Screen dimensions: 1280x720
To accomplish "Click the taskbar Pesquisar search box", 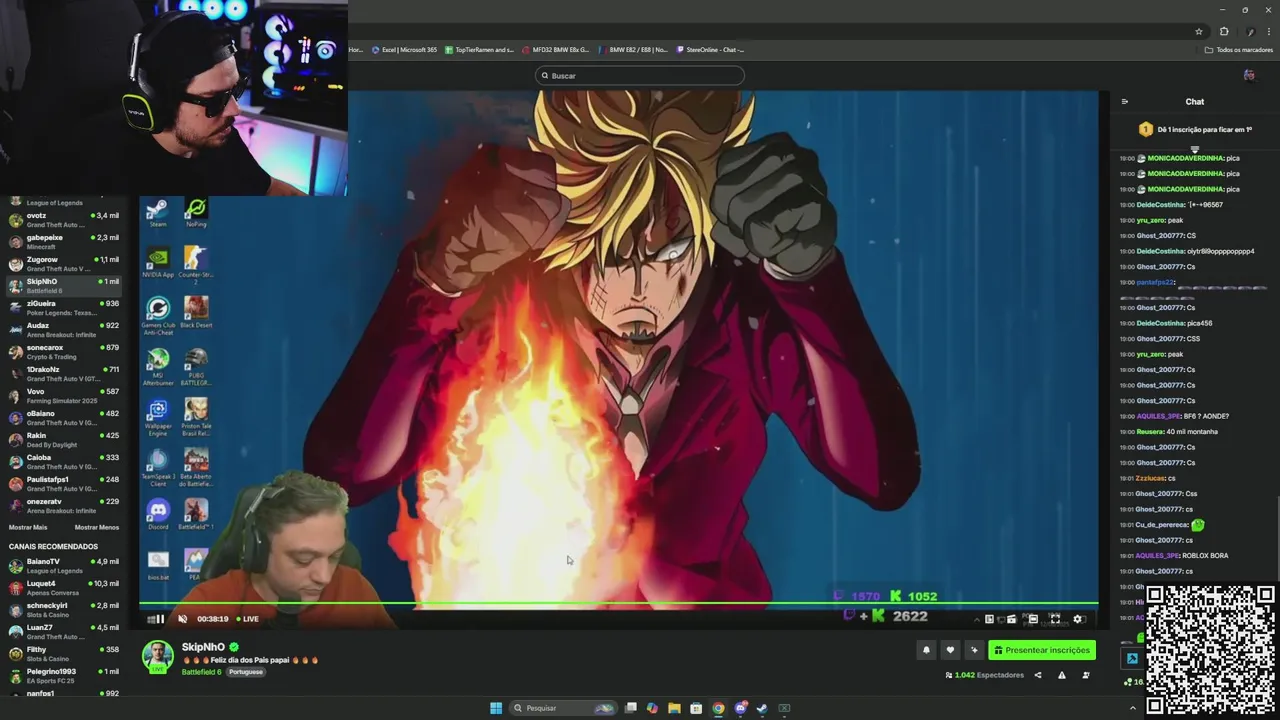I will (563, 708).
